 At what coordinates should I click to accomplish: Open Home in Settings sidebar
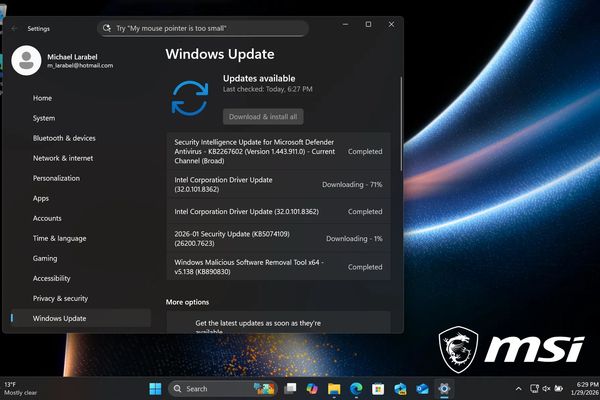coord(42,98)
